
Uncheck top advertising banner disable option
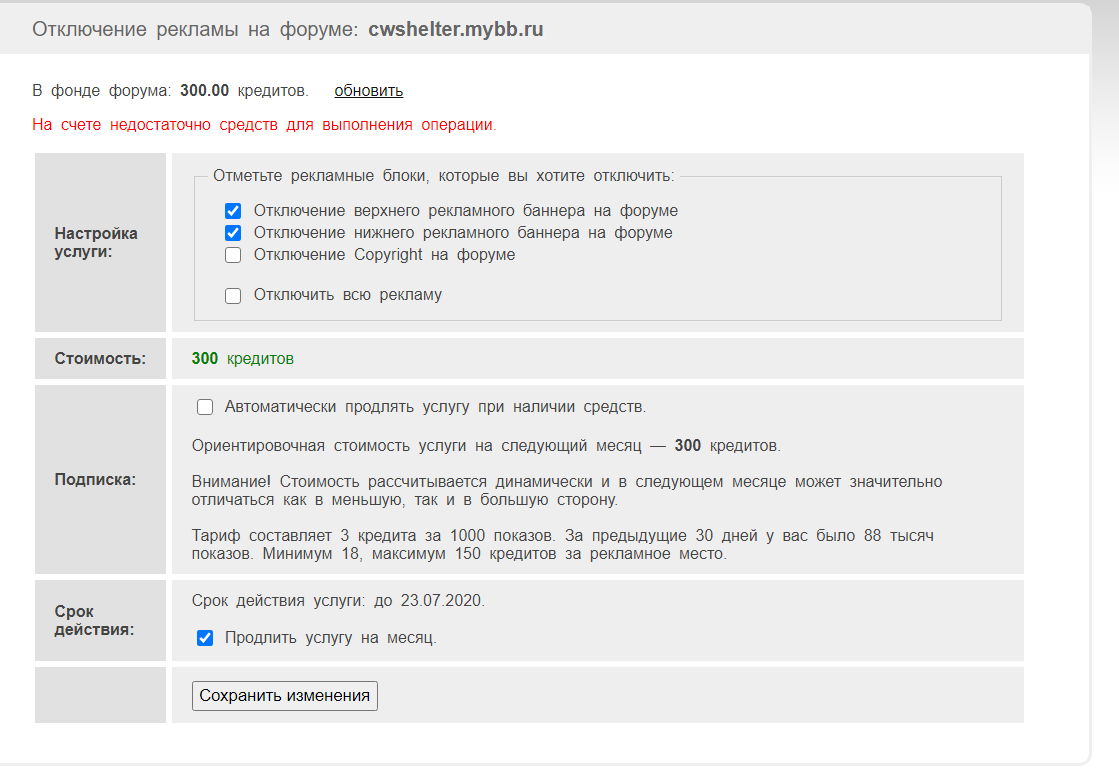pos(233,211)
